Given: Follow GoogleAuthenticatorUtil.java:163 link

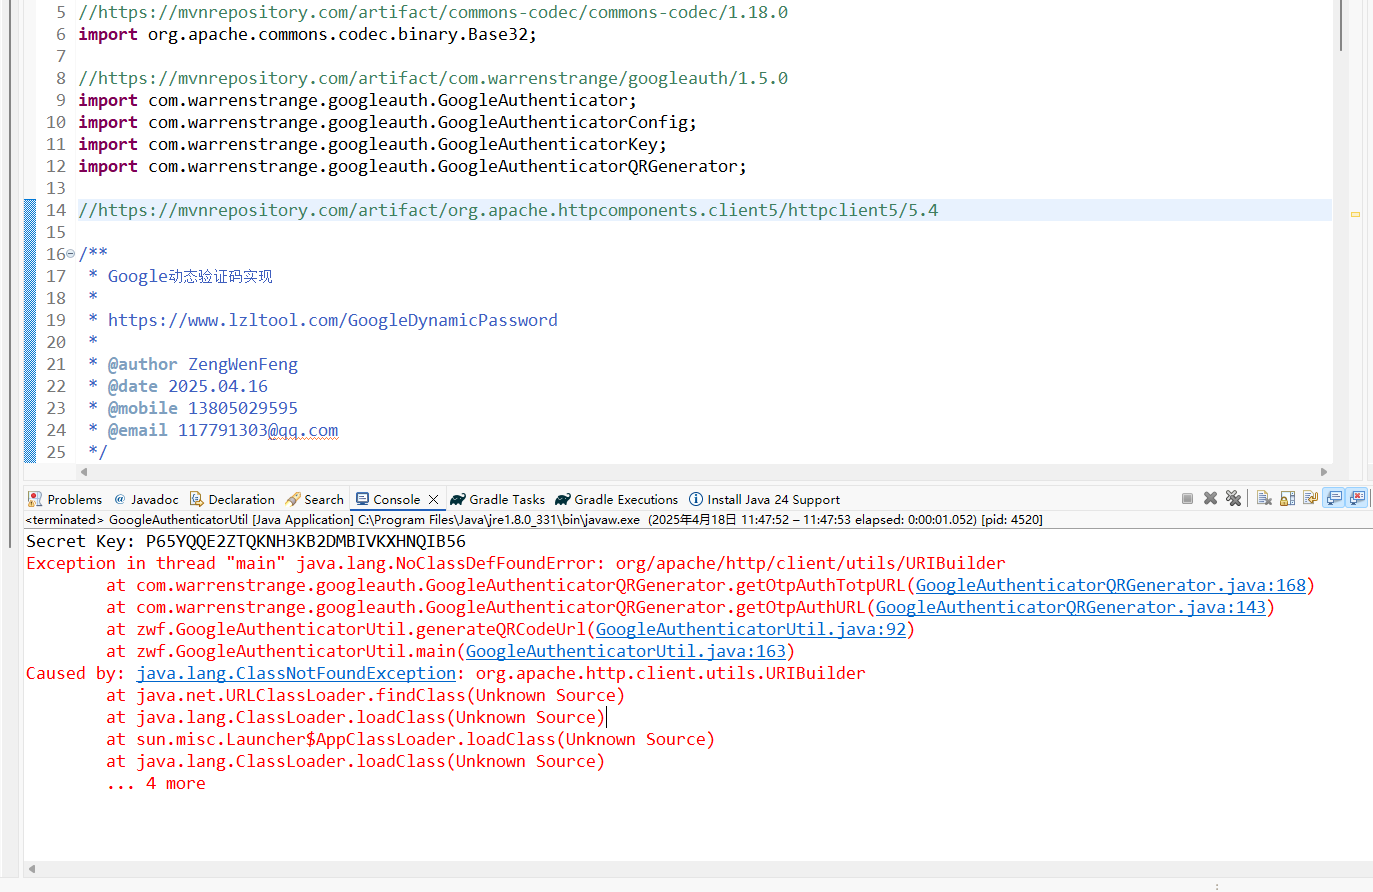Looking at the screenshot, I should pos(626,651).
